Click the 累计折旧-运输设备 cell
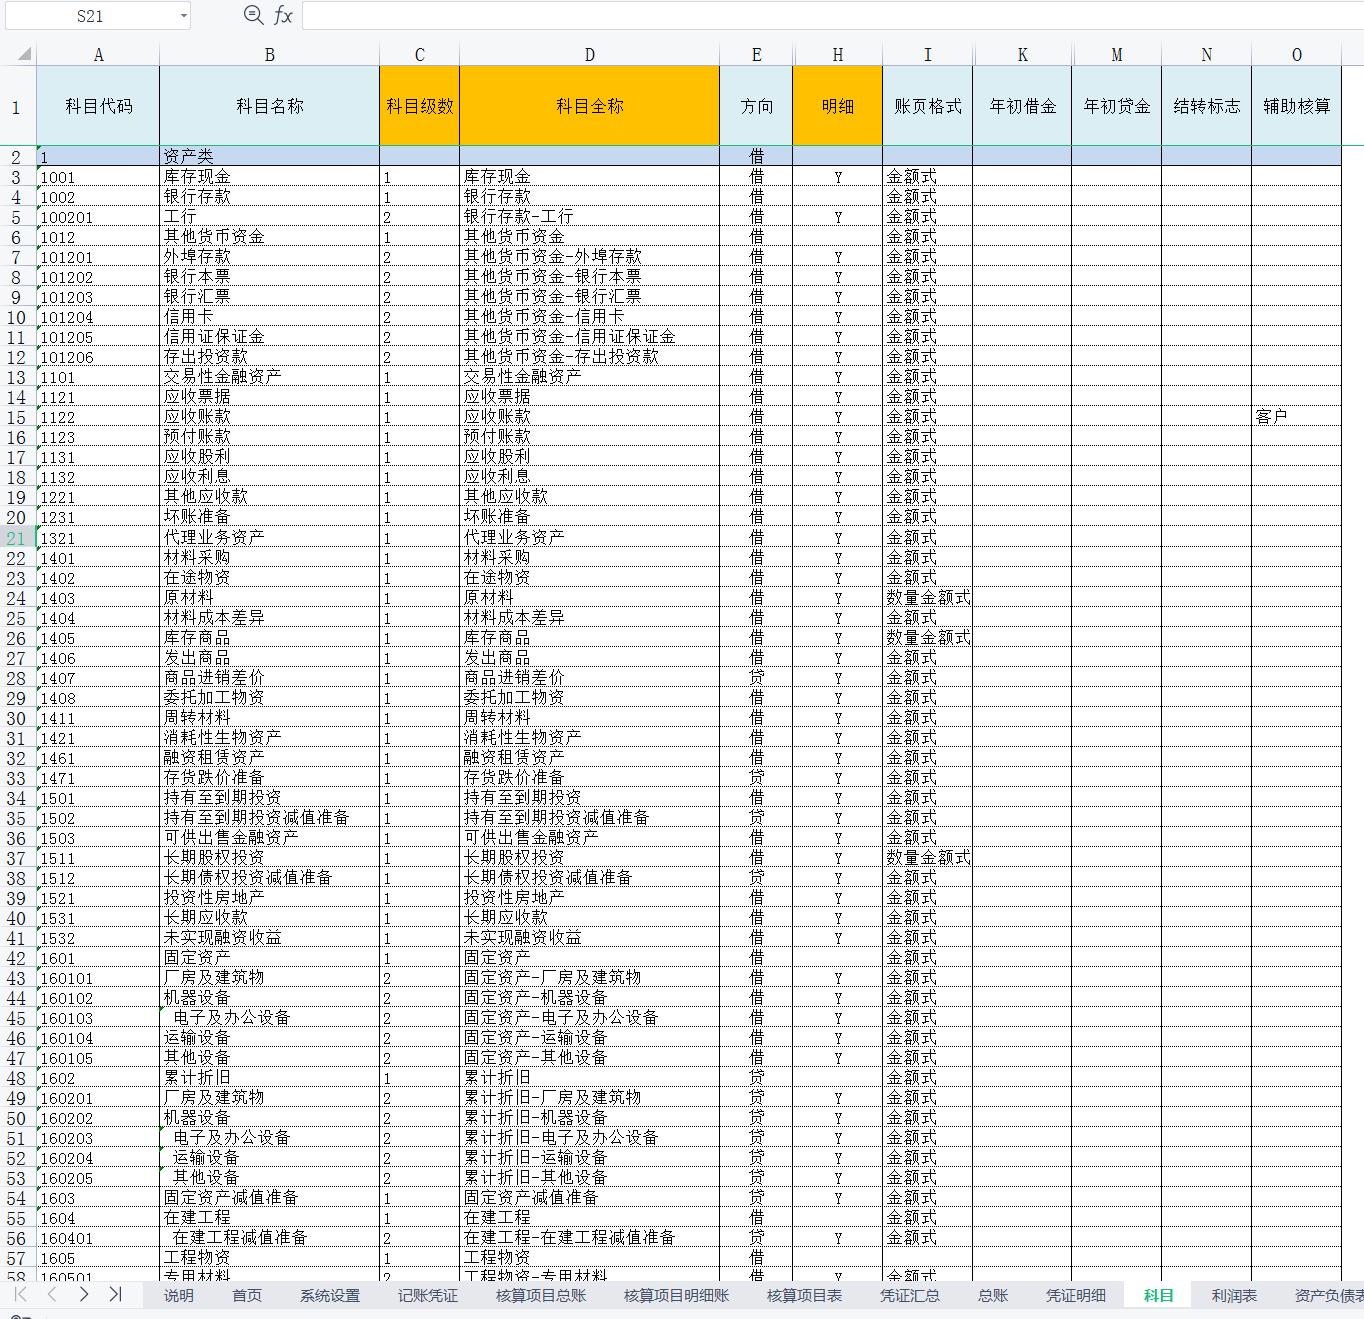This screenshot has height=1319, width=1364. tap(590, 1158)
